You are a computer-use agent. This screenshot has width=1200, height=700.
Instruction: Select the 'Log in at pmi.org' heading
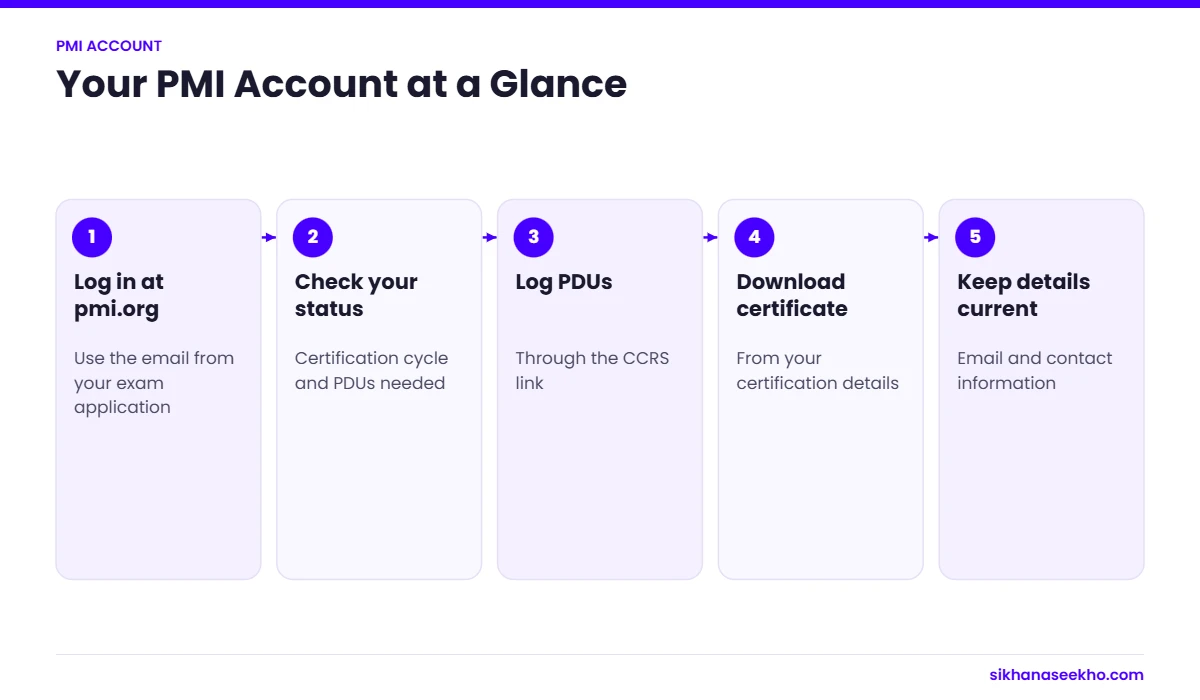pos(119,295)
